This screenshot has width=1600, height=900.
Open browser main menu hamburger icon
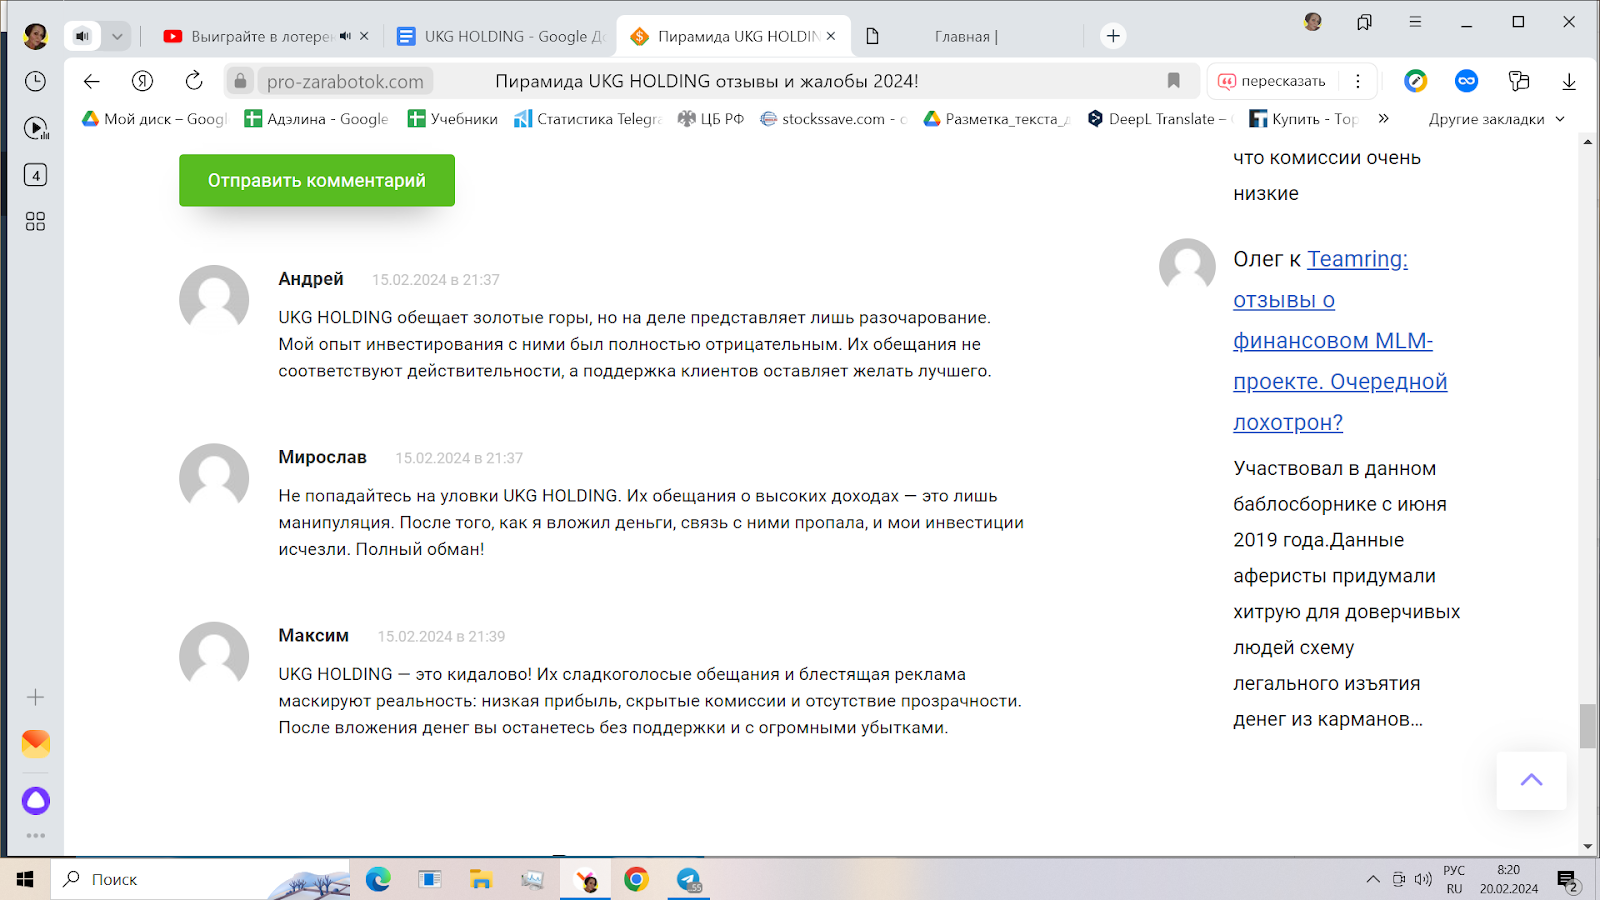tap(1415, 21)
